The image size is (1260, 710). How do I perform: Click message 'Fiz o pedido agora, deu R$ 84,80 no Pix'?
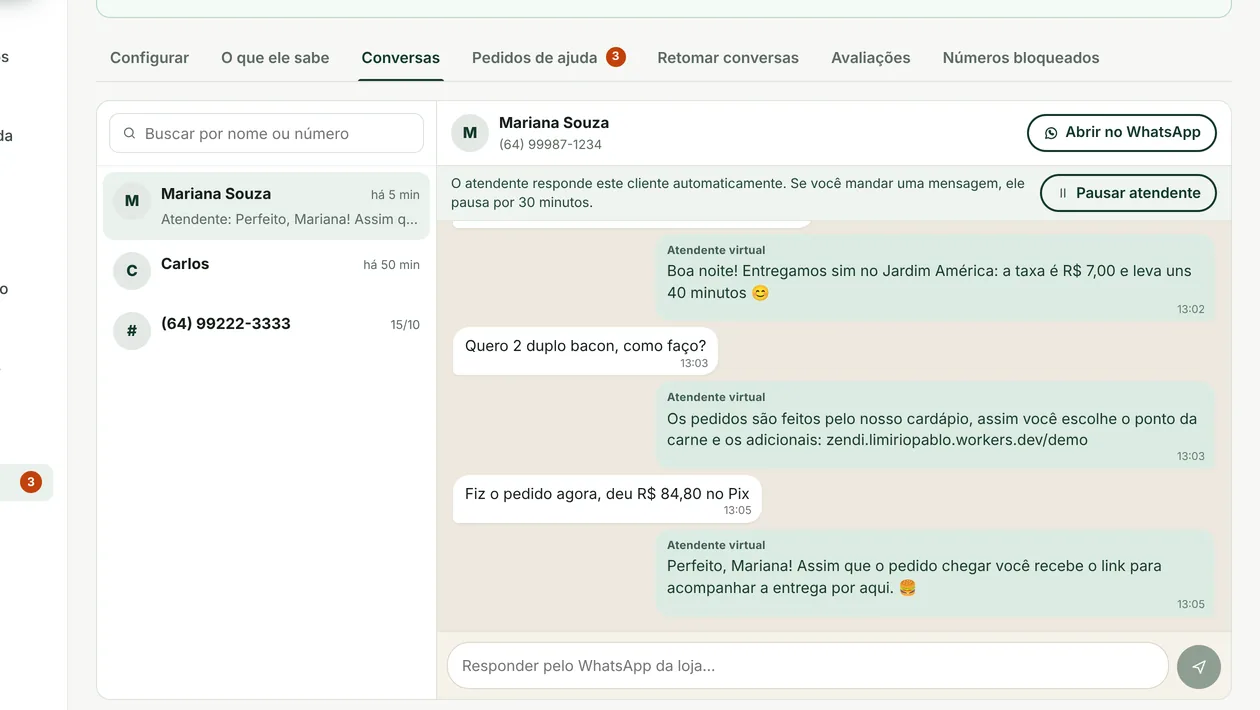(x=607, y=498)
